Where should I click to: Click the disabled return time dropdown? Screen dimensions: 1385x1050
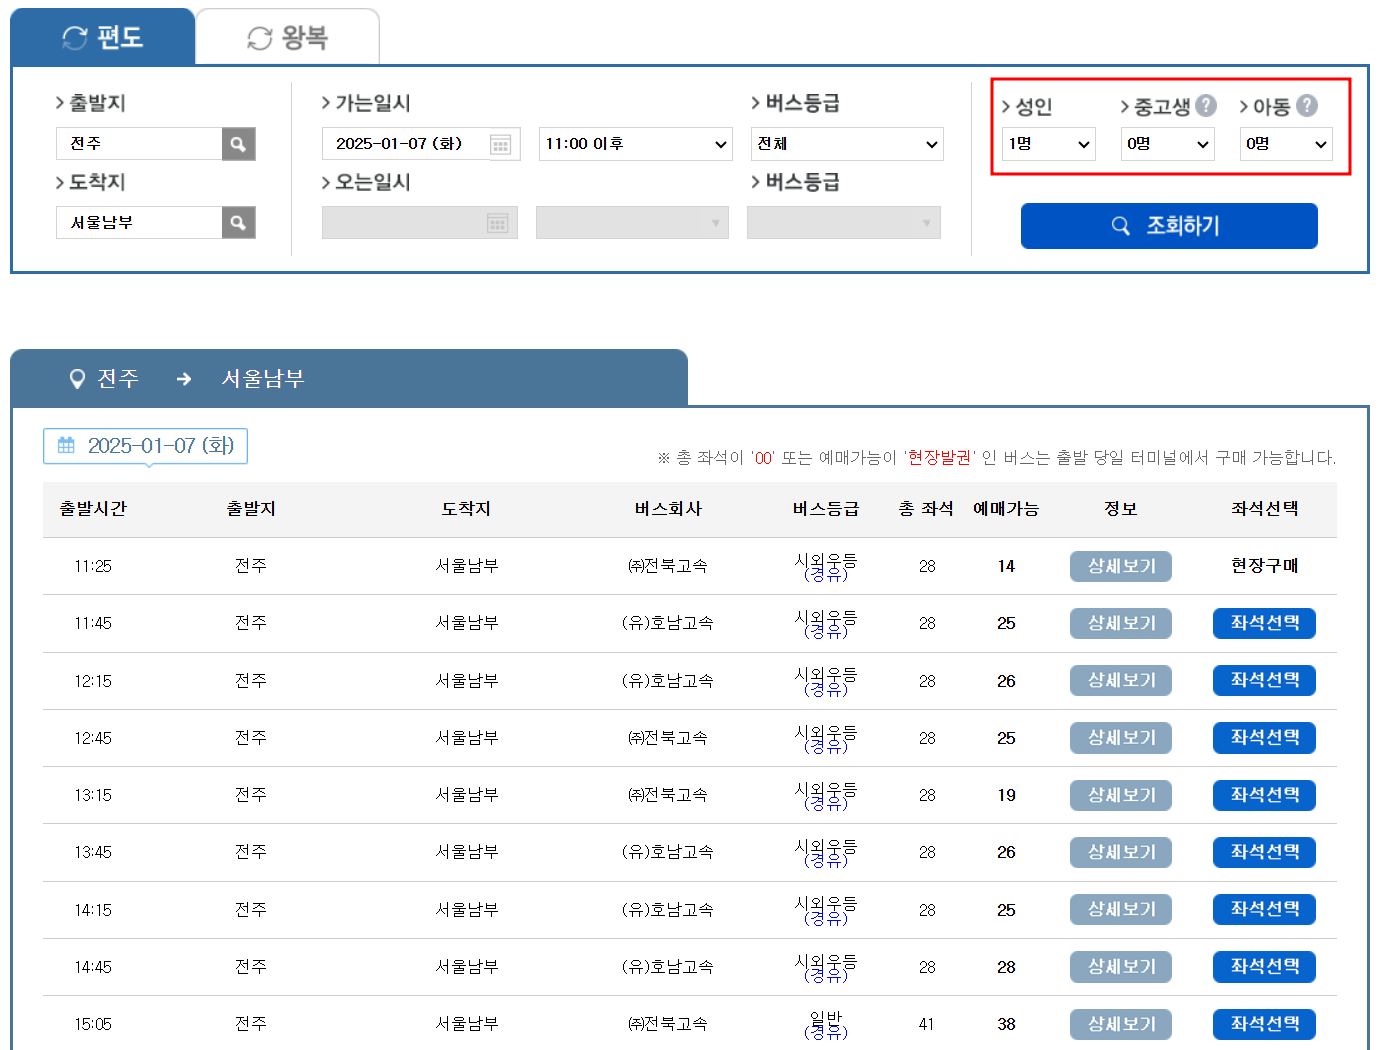[632, 223]
